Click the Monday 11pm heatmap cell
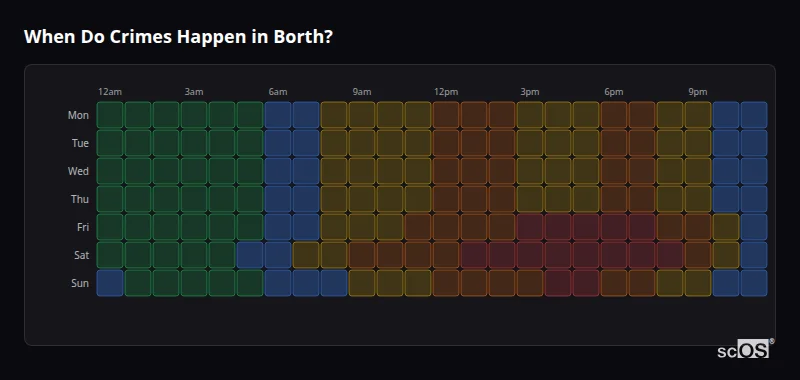 click(x=754, y=115)
